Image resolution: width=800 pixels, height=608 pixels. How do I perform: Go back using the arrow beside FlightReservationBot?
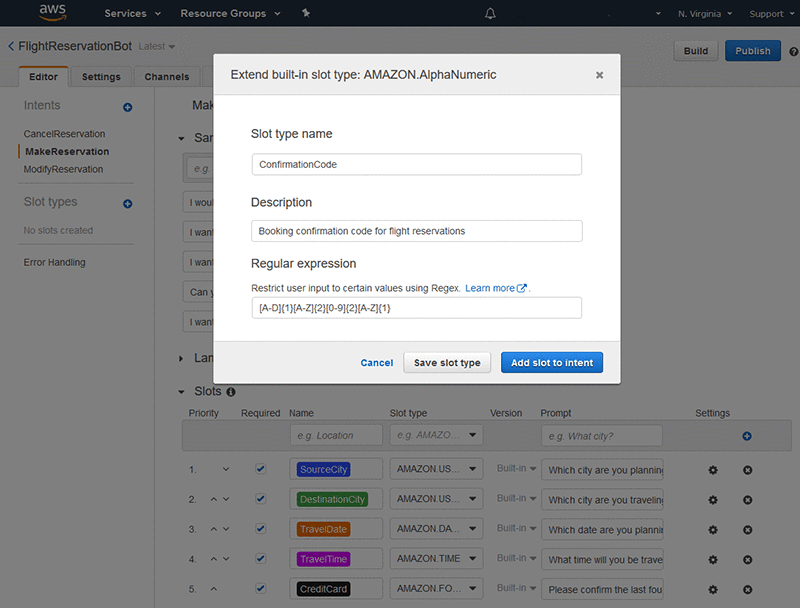[x=11, y=46]
